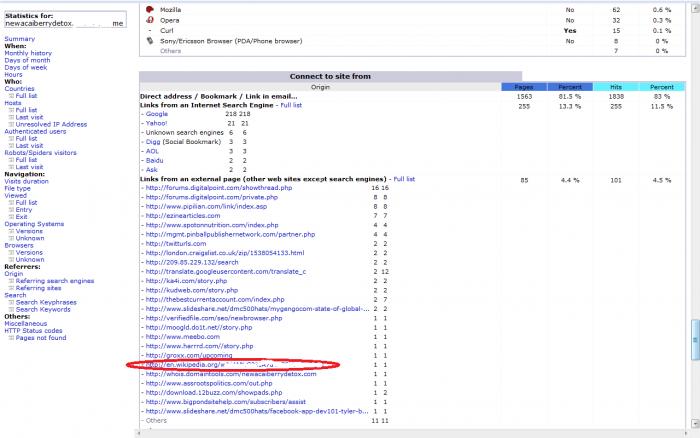Screen dimensions: 700x438
Task: Open Pages not found sub-item
Action: click(40, 337)
